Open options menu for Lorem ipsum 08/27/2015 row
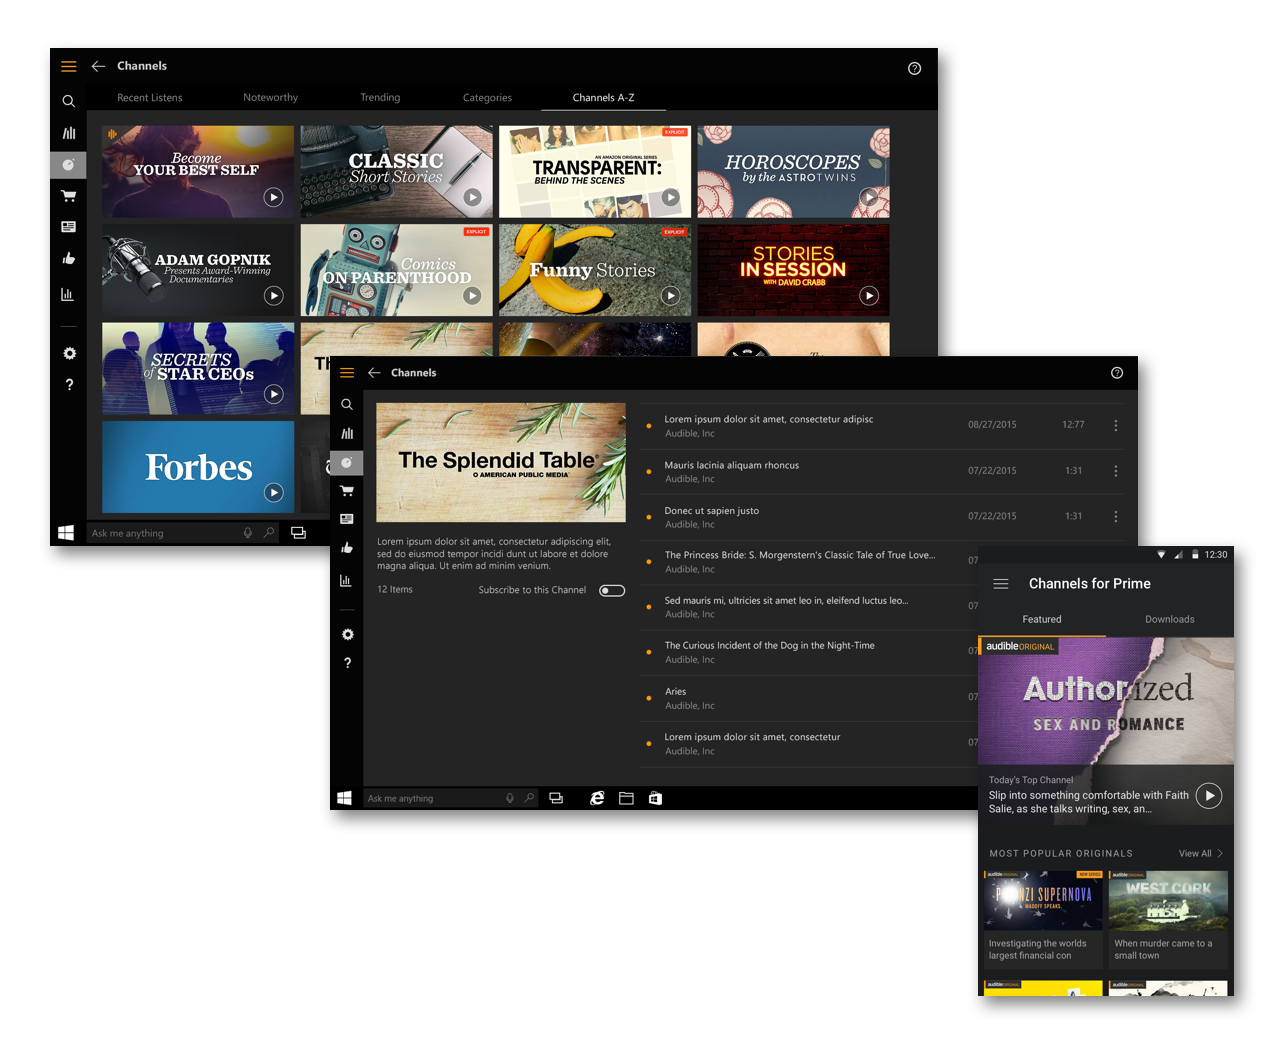The width and height of the screenshot is (1284, 1046). [x=1116, y=425]
